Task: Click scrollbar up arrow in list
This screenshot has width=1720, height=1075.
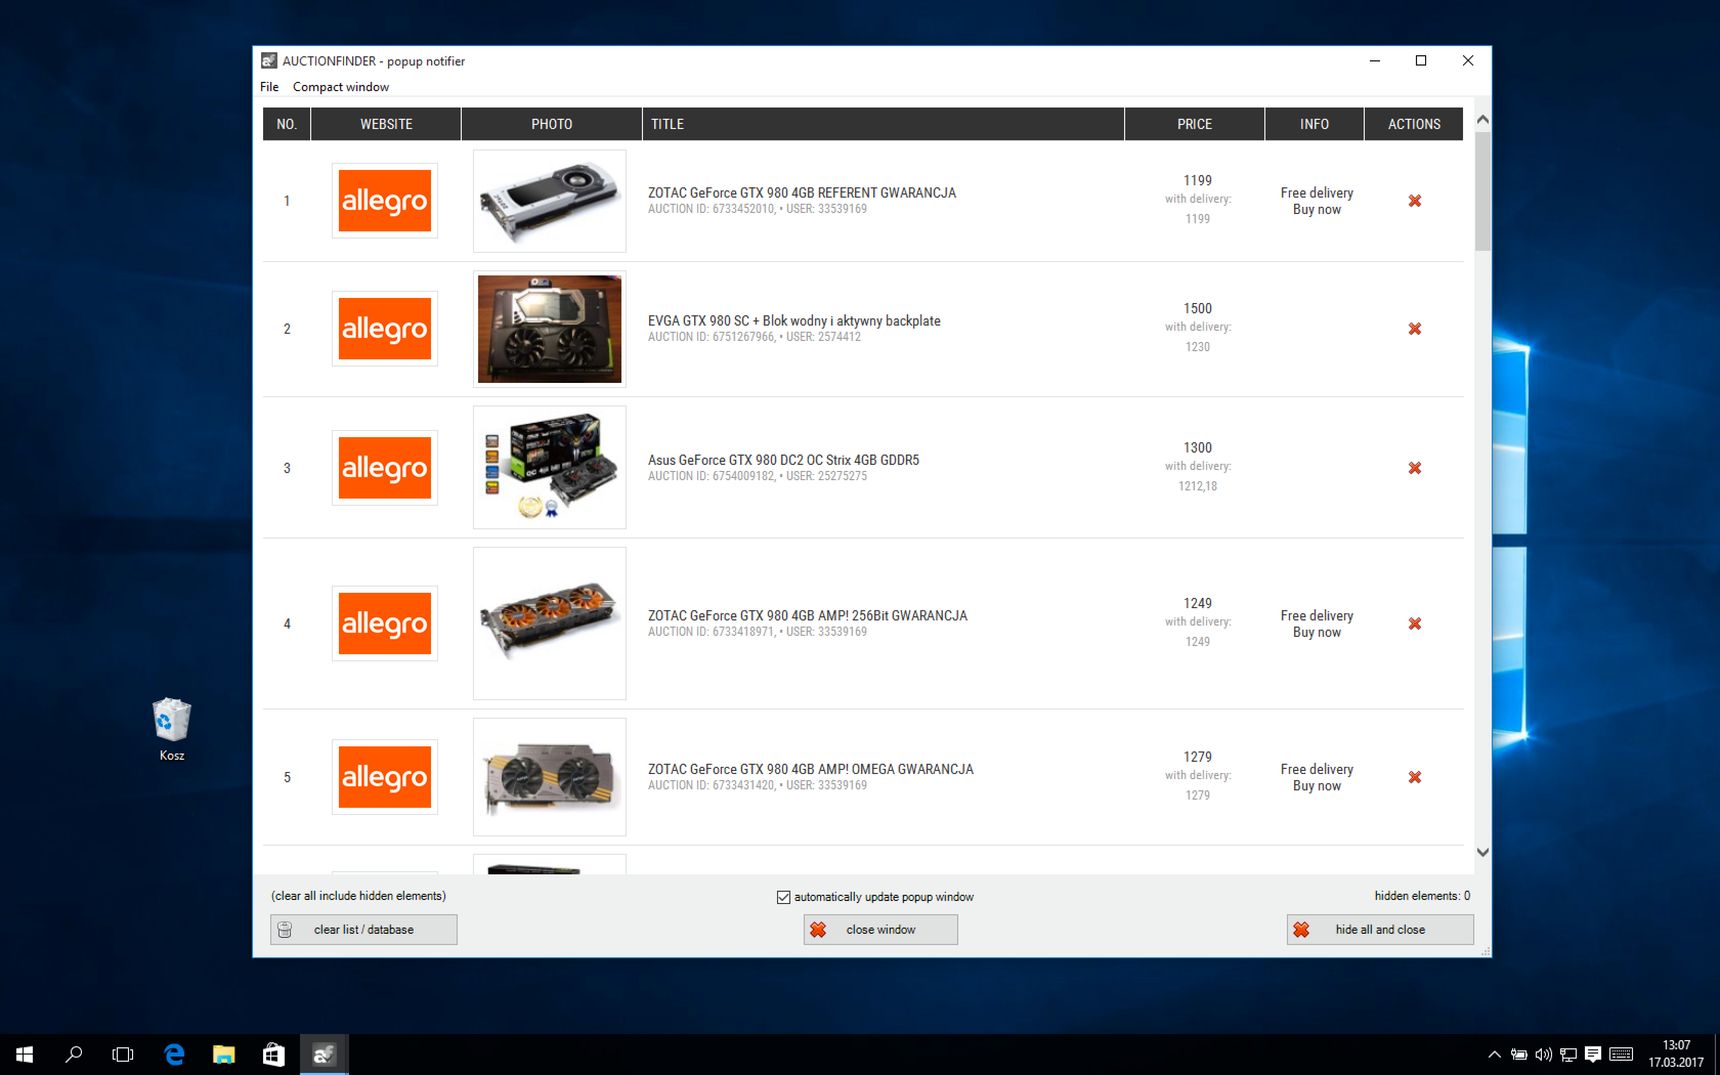Action: (x=1483, y=119)
